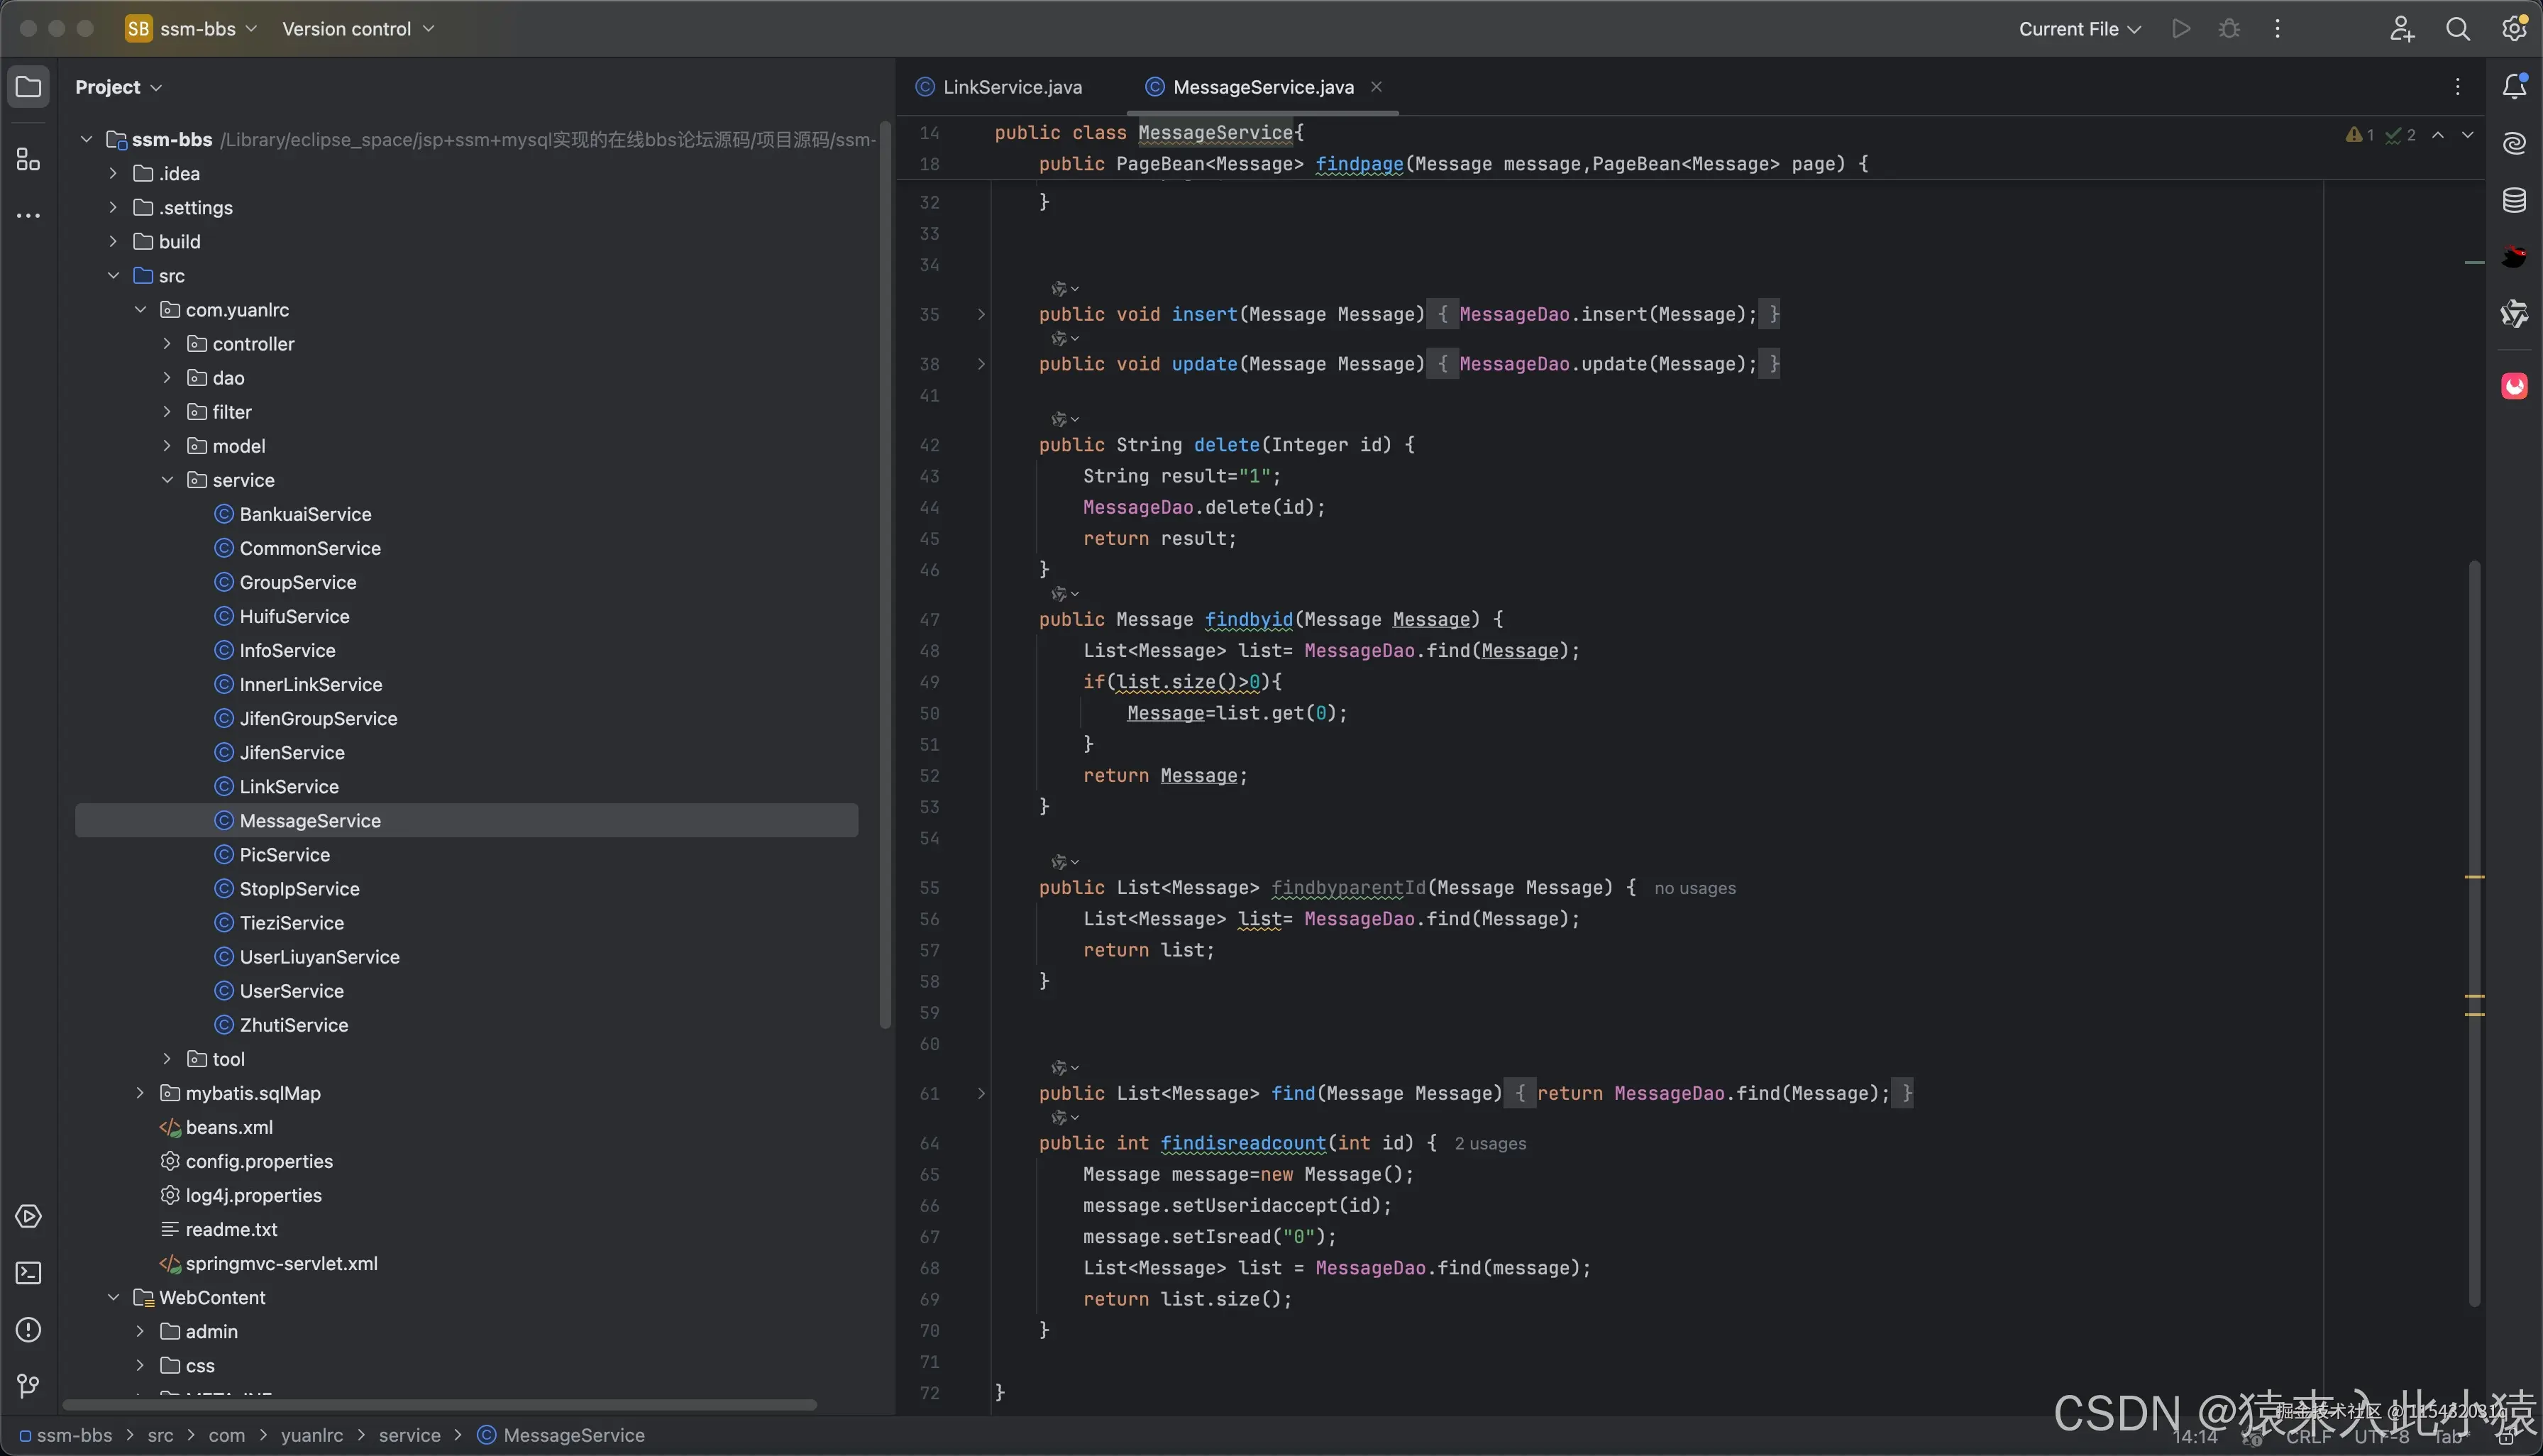Open the Structure tool window icon
2543x1456 pixels.
point(28,160)
